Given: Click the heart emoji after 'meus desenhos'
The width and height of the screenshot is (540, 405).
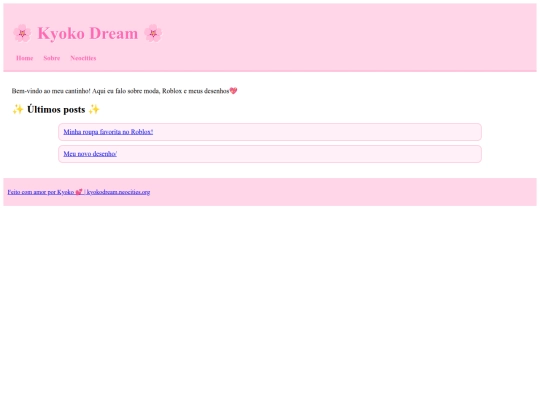Looking at the screenshot, I should [233, 91].
